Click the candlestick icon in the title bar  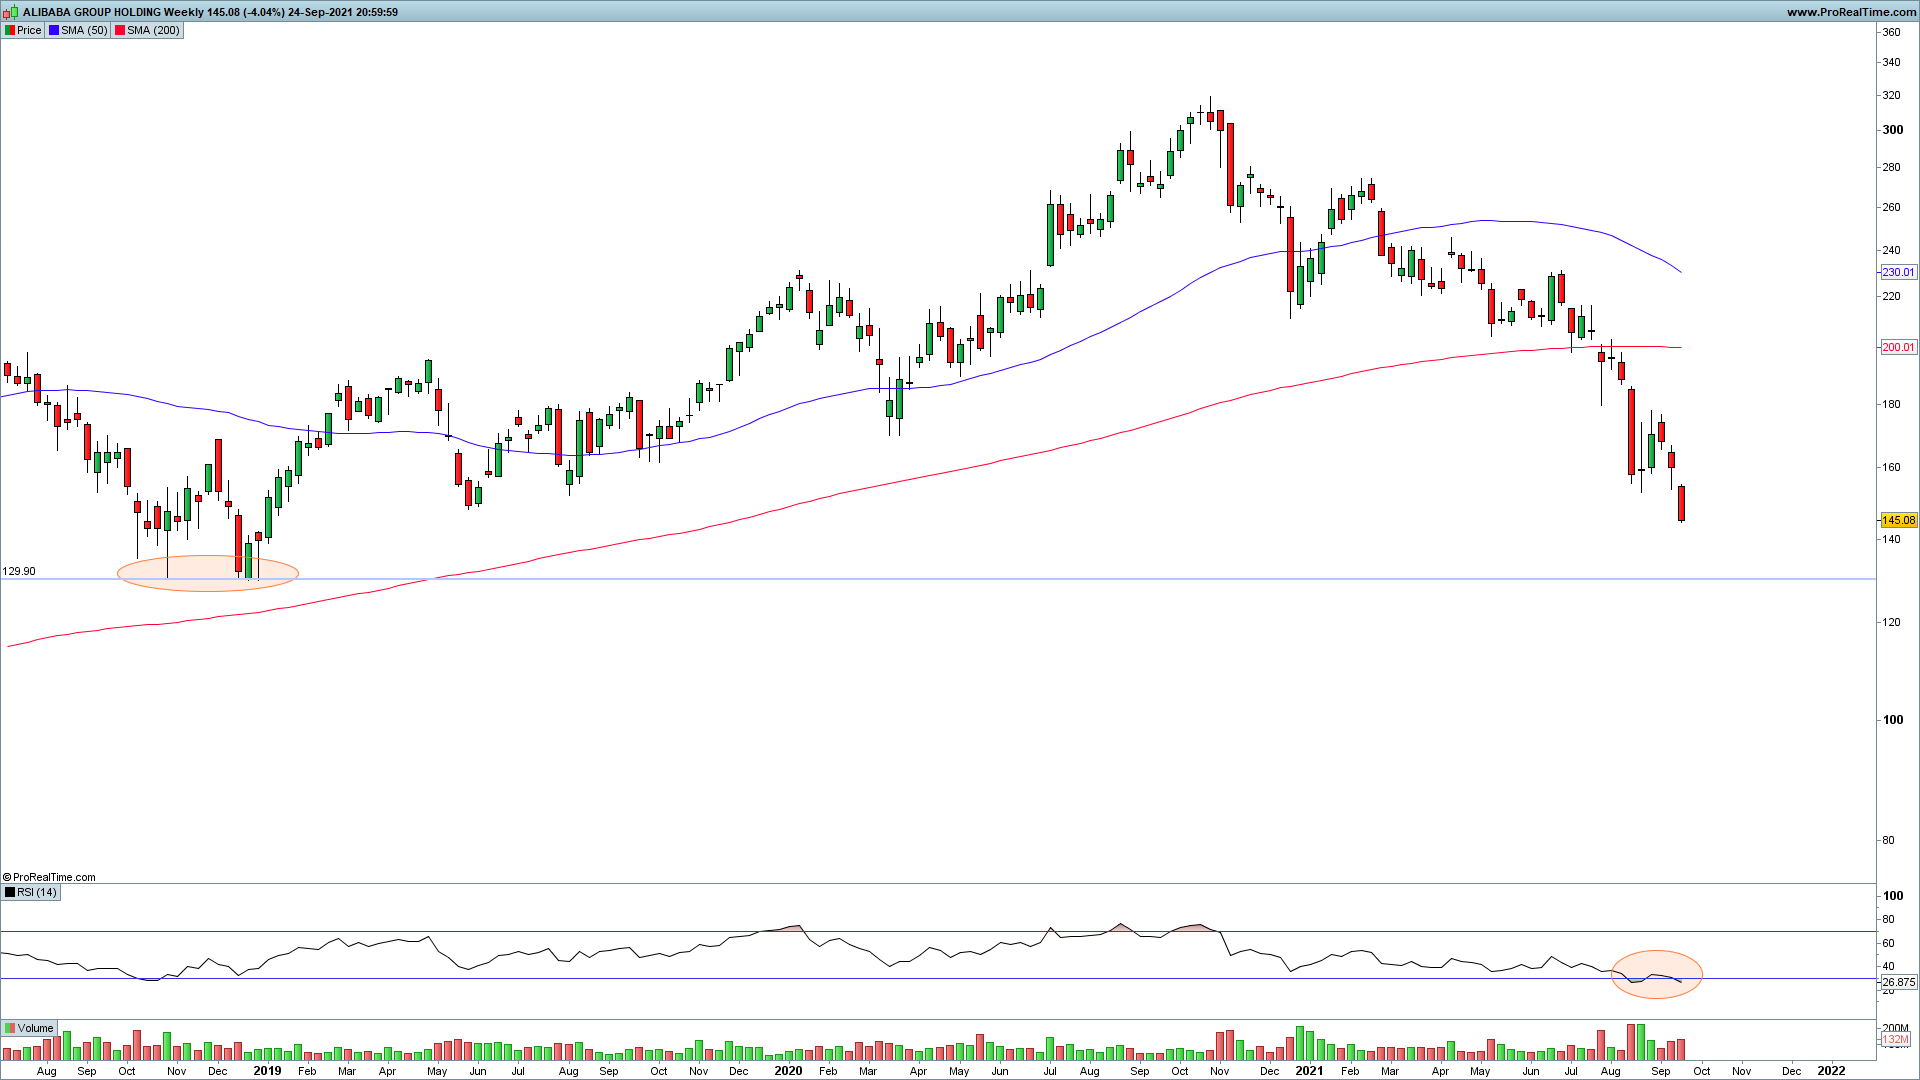tap(10, 12)
